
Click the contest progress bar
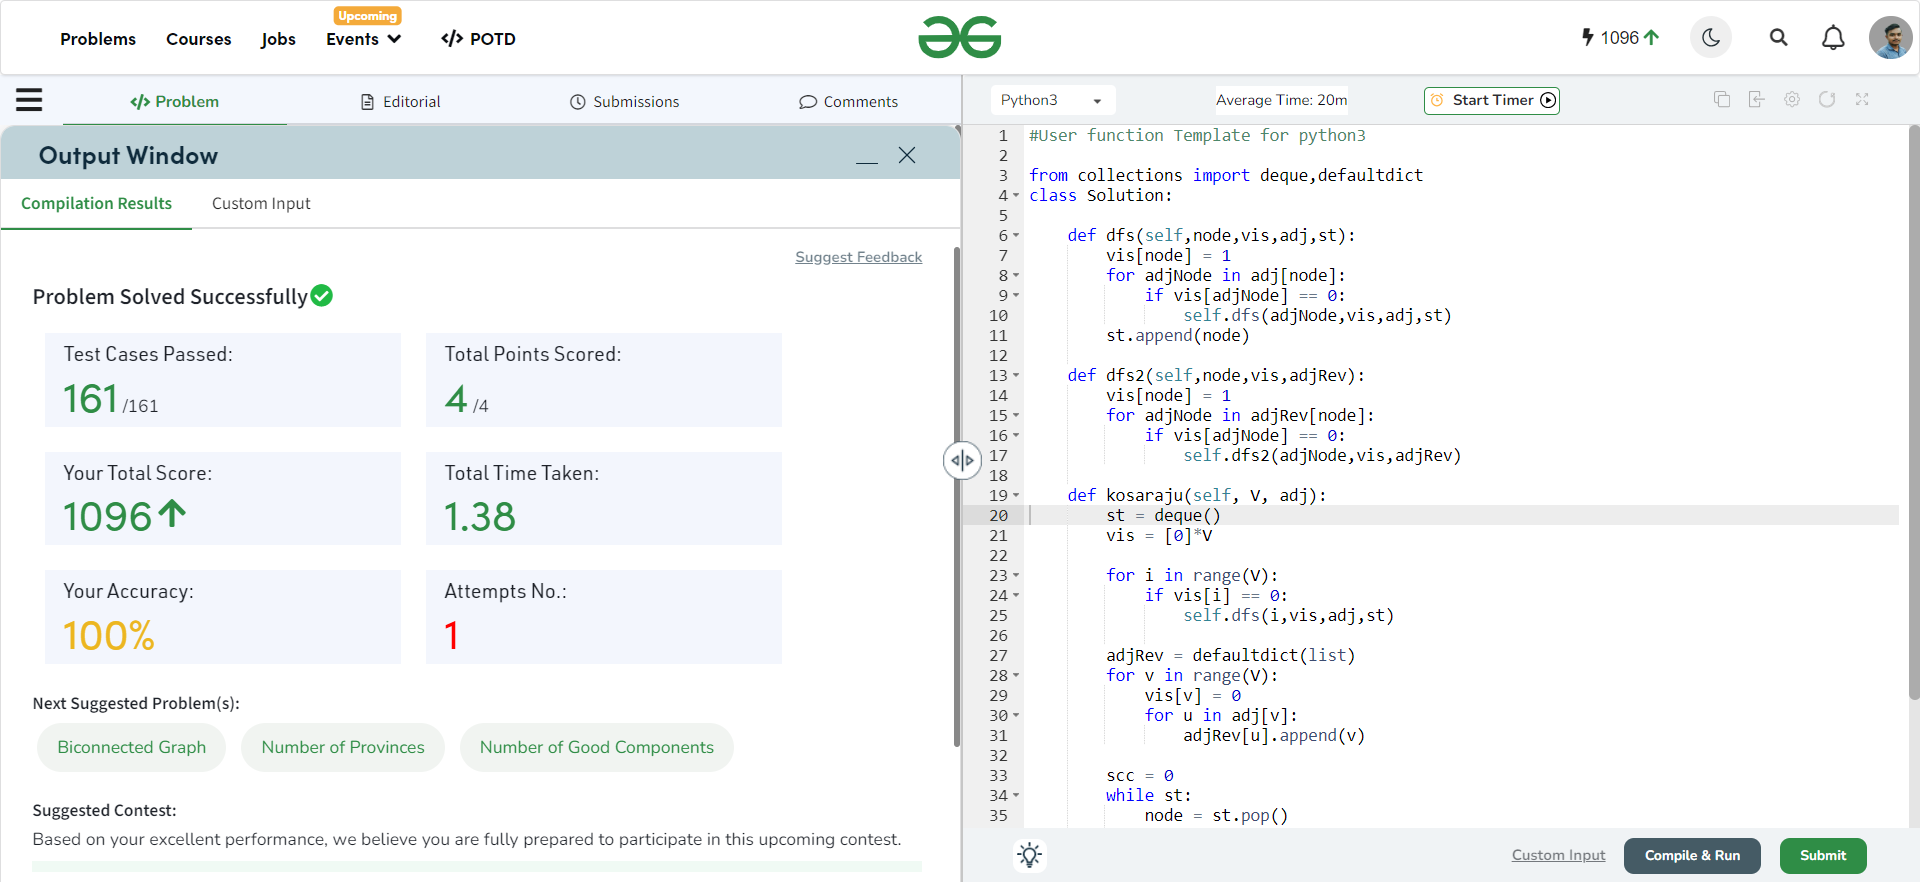tap(477, 866)
